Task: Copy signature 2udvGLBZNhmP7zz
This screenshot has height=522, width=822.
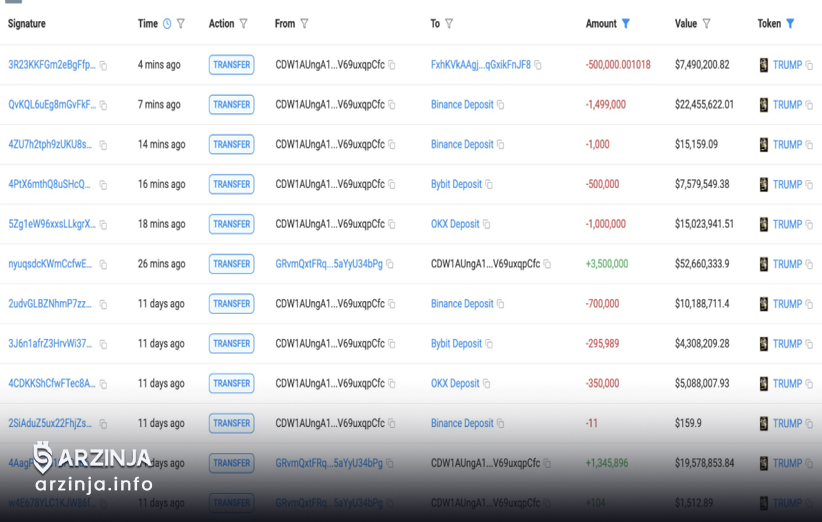Action: pos(103,304)
